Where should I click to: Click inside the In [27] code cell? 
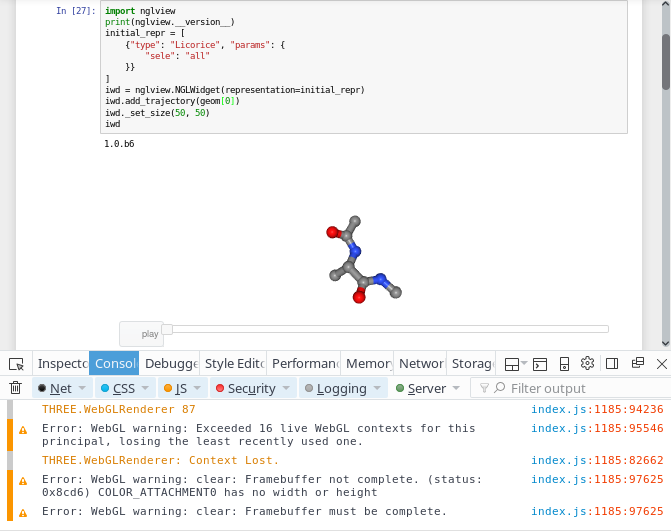point(364,67)
